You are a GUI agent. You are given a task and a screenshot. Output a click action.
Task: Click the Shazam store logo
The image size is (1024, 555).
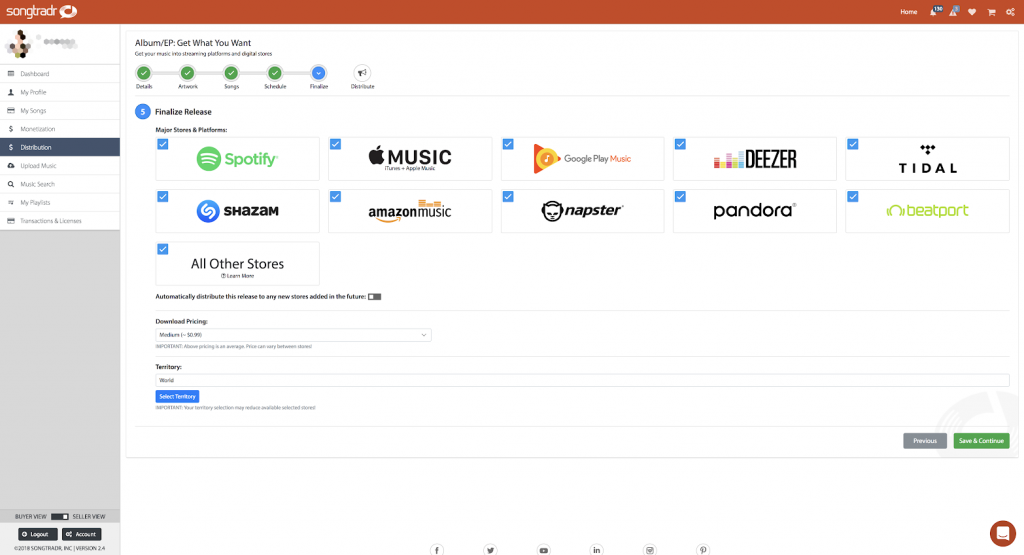237,211
